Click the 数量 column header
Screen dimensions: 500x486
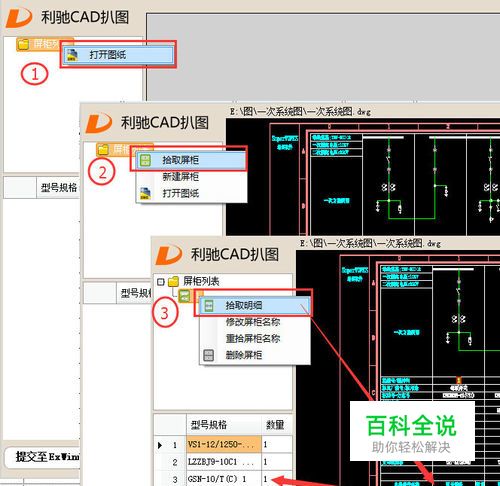click(x=277, y=425)
